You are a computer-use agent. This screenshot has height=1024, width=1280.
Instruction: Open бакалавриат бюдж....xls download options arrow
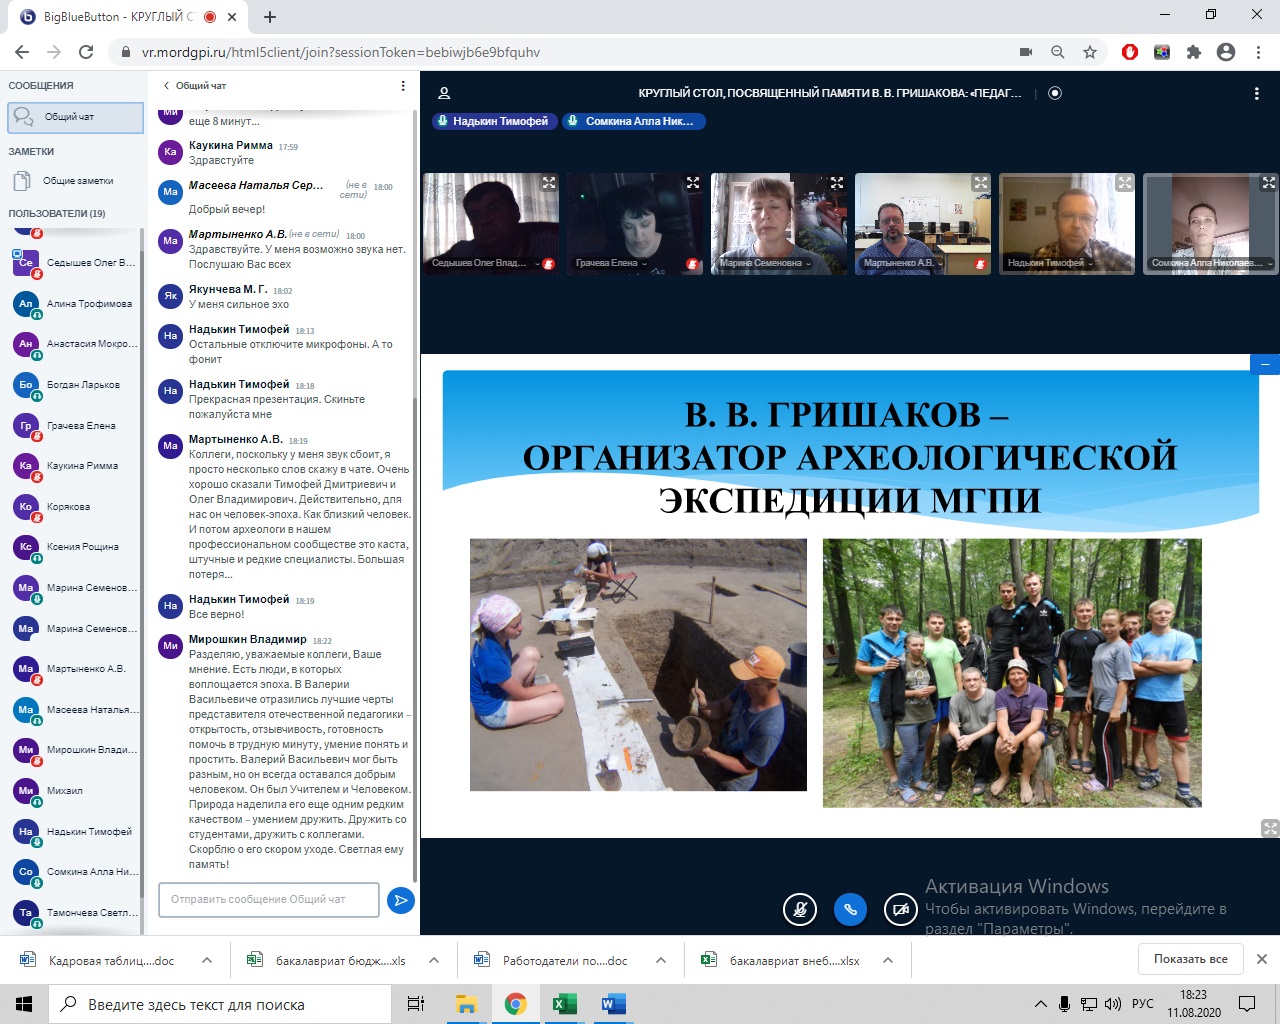pos(434,960)
